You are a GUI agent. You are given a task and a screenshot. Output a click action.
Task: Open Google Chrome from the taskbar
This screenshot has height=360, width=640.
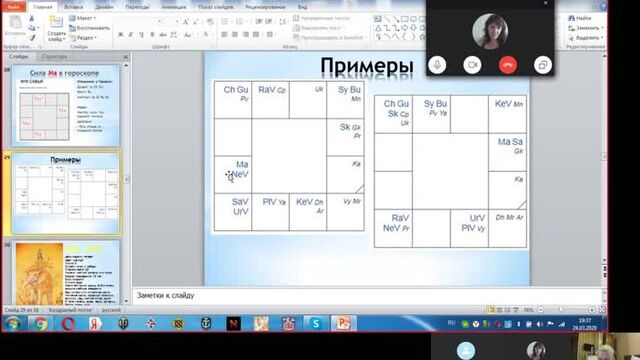click(x=40, y=324)
